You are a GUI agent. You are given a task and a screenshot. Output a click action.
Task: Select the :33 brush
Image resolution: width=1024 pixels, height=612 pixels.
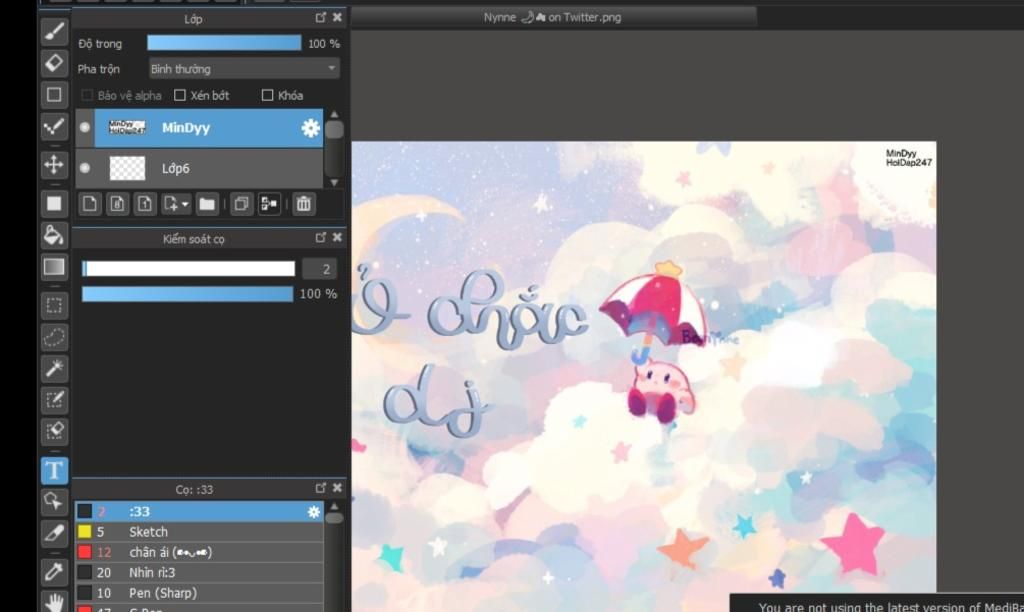point(199,511)
